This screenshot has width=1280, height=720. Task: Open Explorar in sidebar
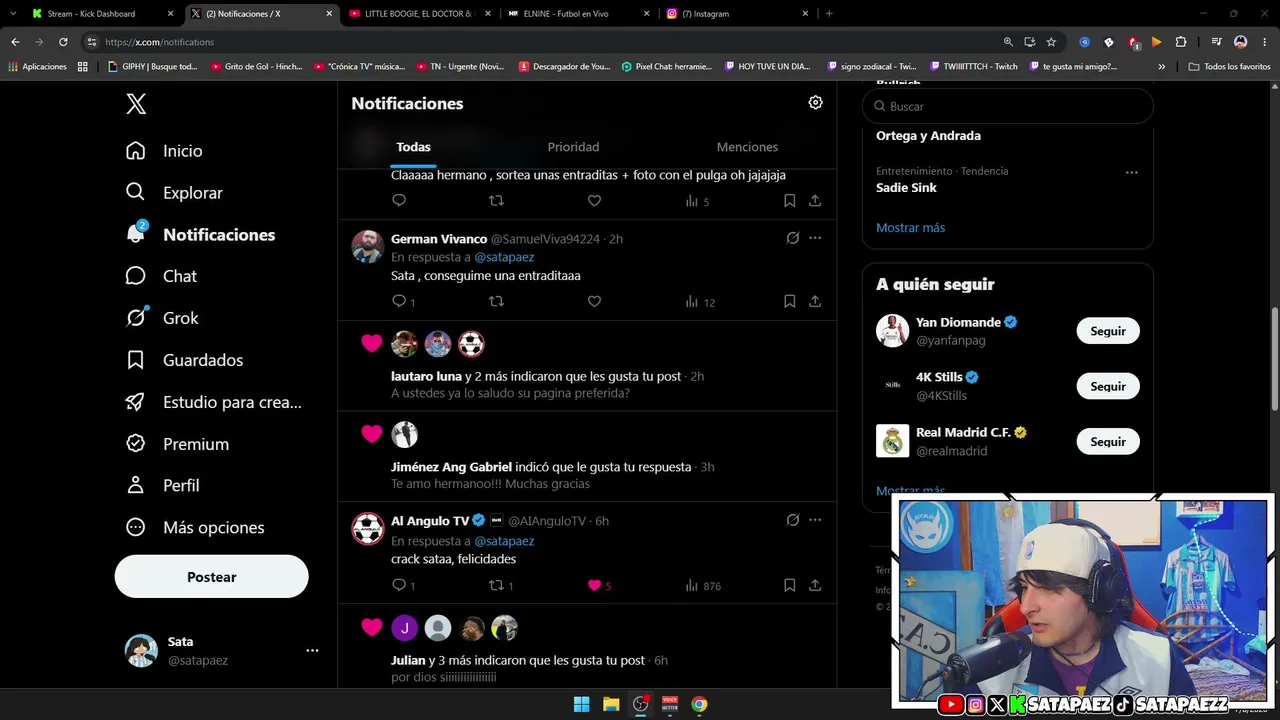pos(174,192)
